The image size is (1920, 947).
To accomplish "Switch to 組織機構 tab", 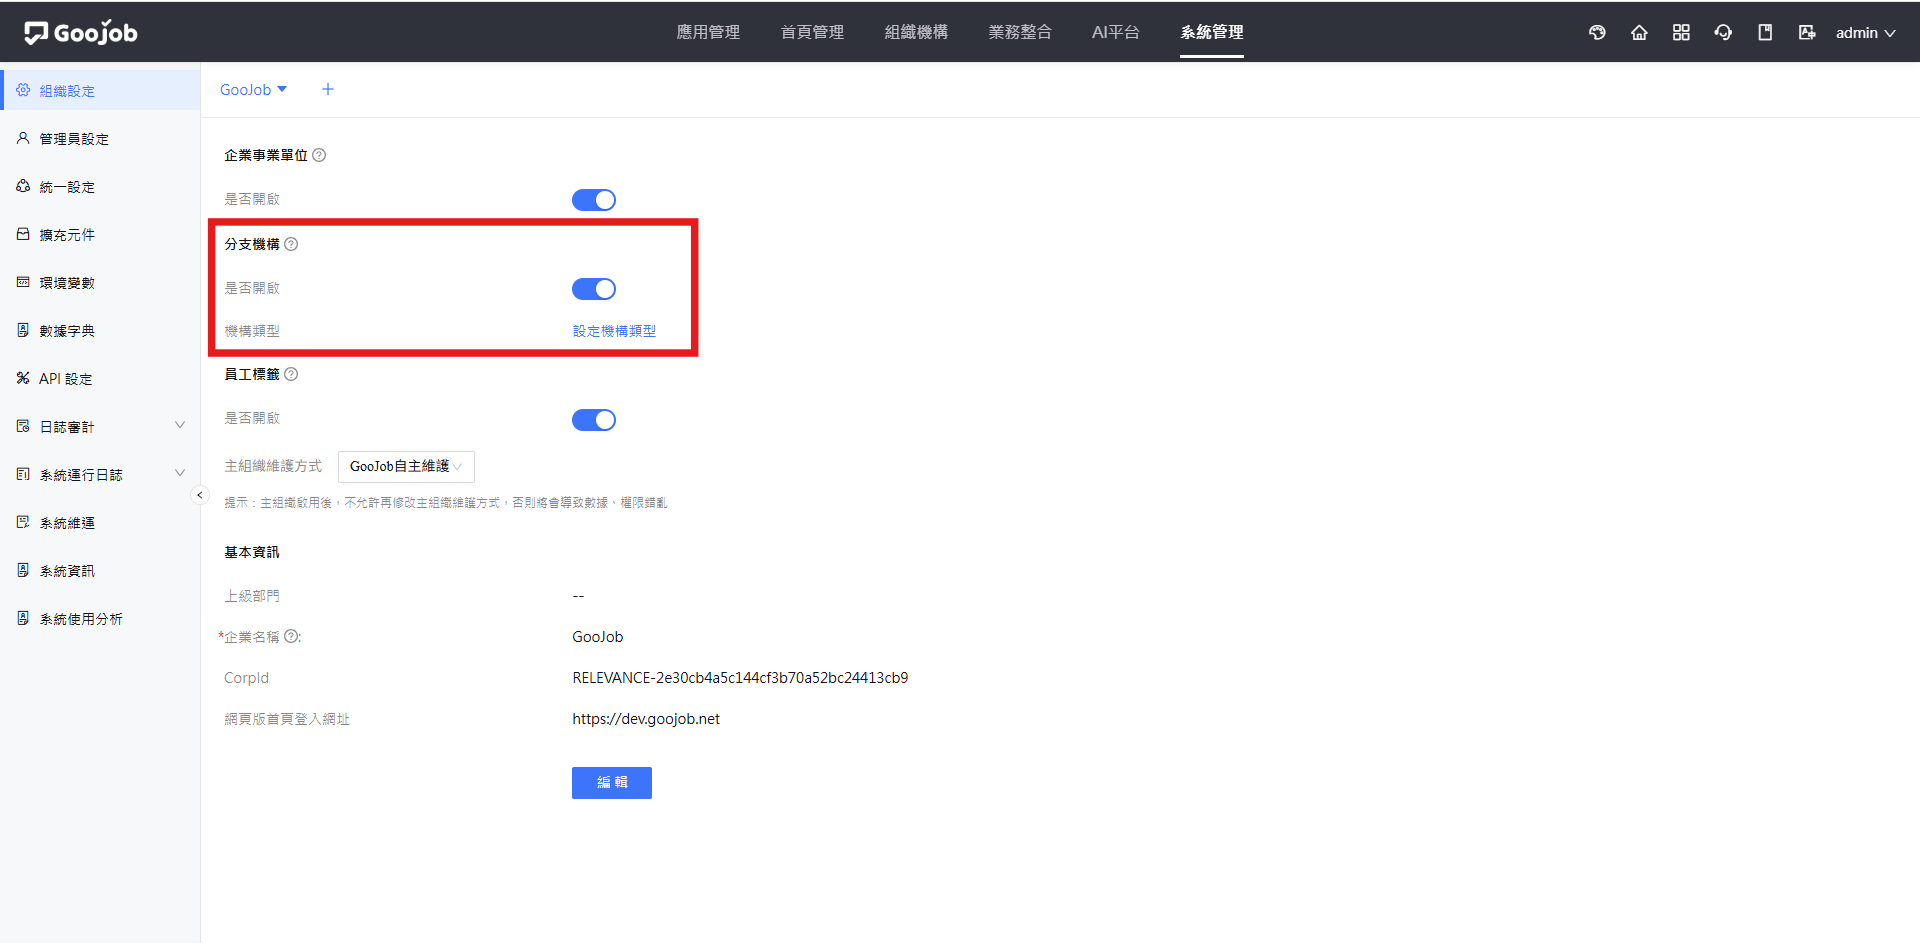I will pos(916,32).
